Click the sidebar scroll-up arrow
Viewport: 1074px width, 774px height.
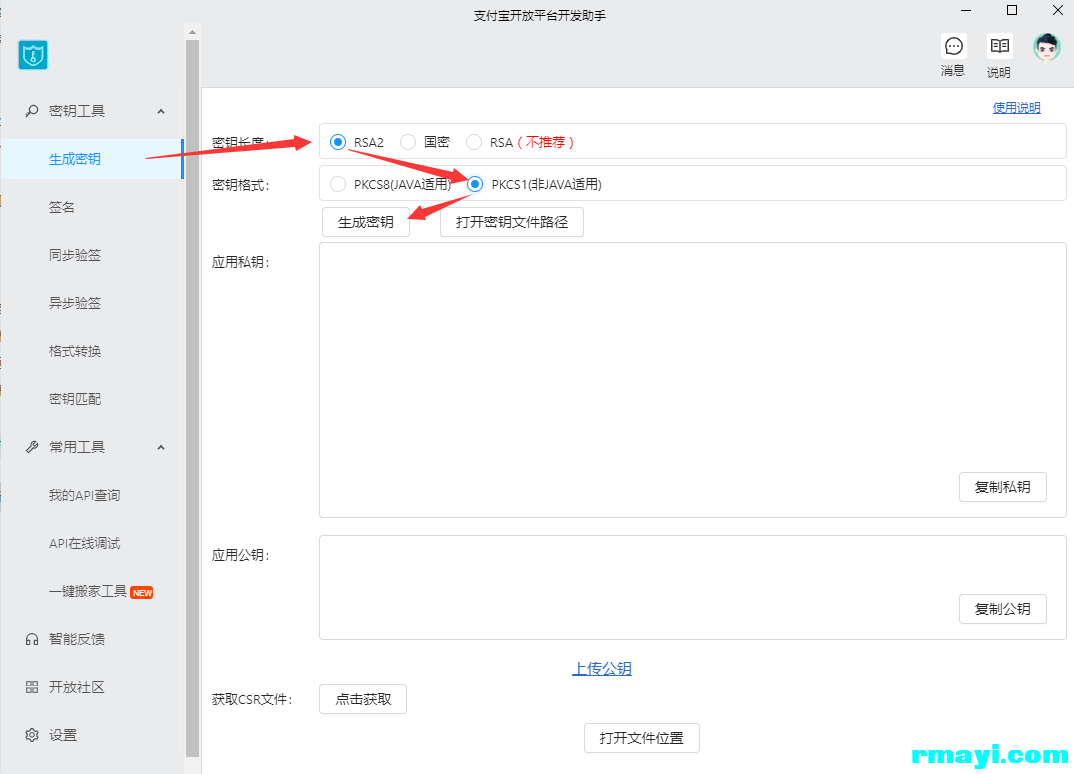(192, 32)
